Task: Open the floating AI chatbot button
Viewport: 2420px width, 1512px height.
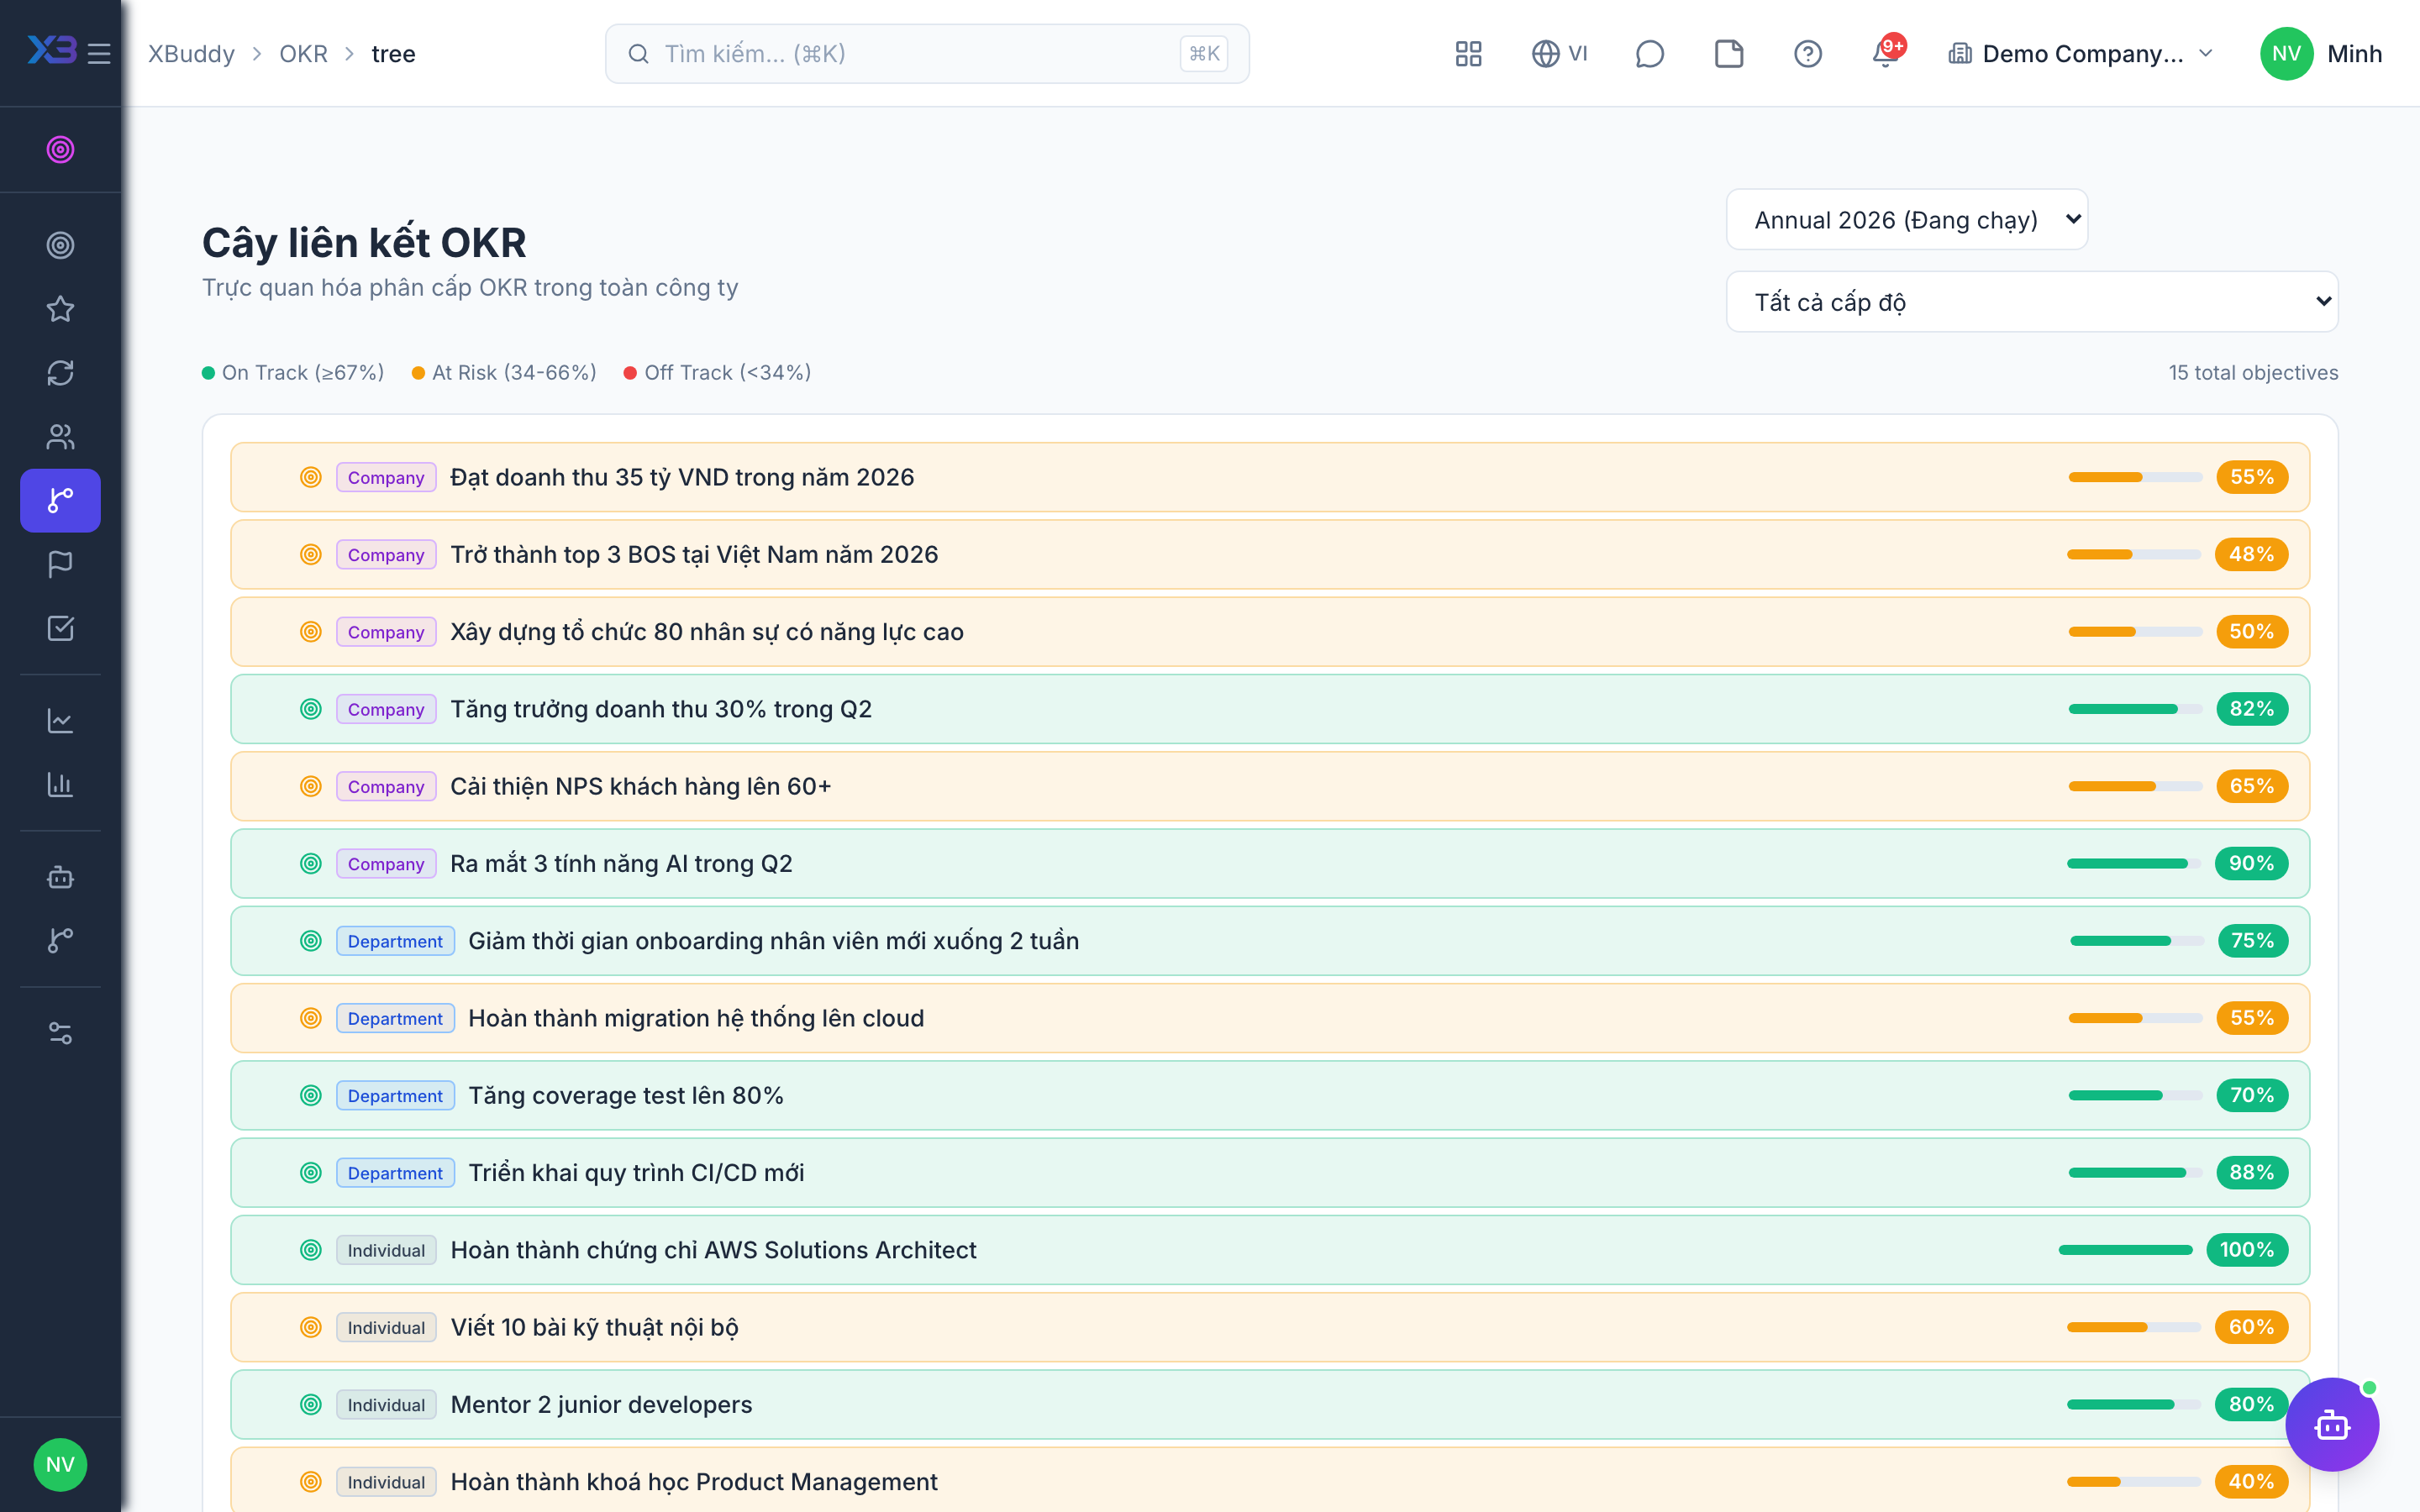Action: point(2332,1424)
